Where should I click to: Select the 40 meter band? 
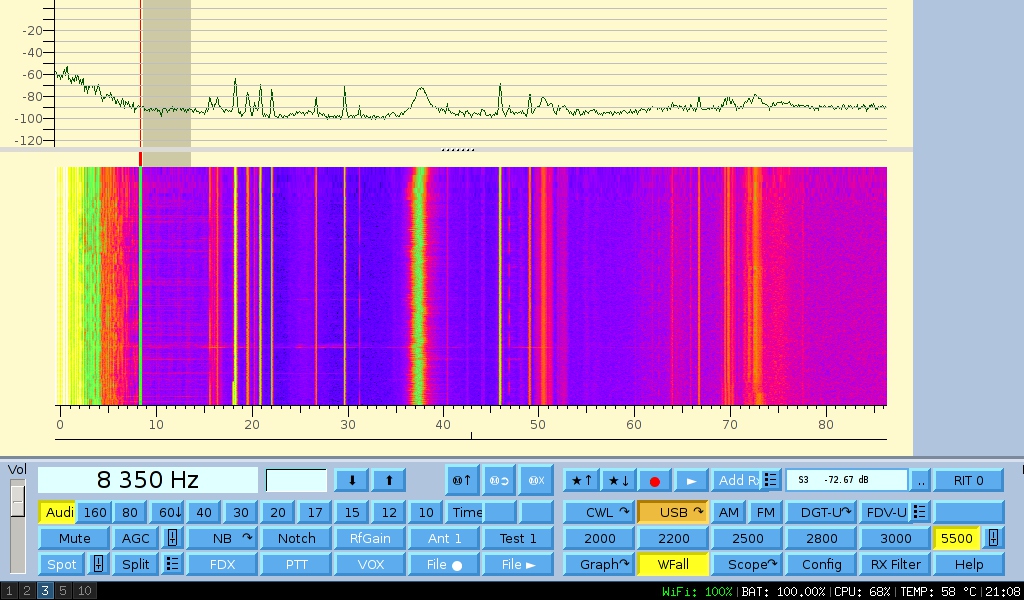click(204, 512)
